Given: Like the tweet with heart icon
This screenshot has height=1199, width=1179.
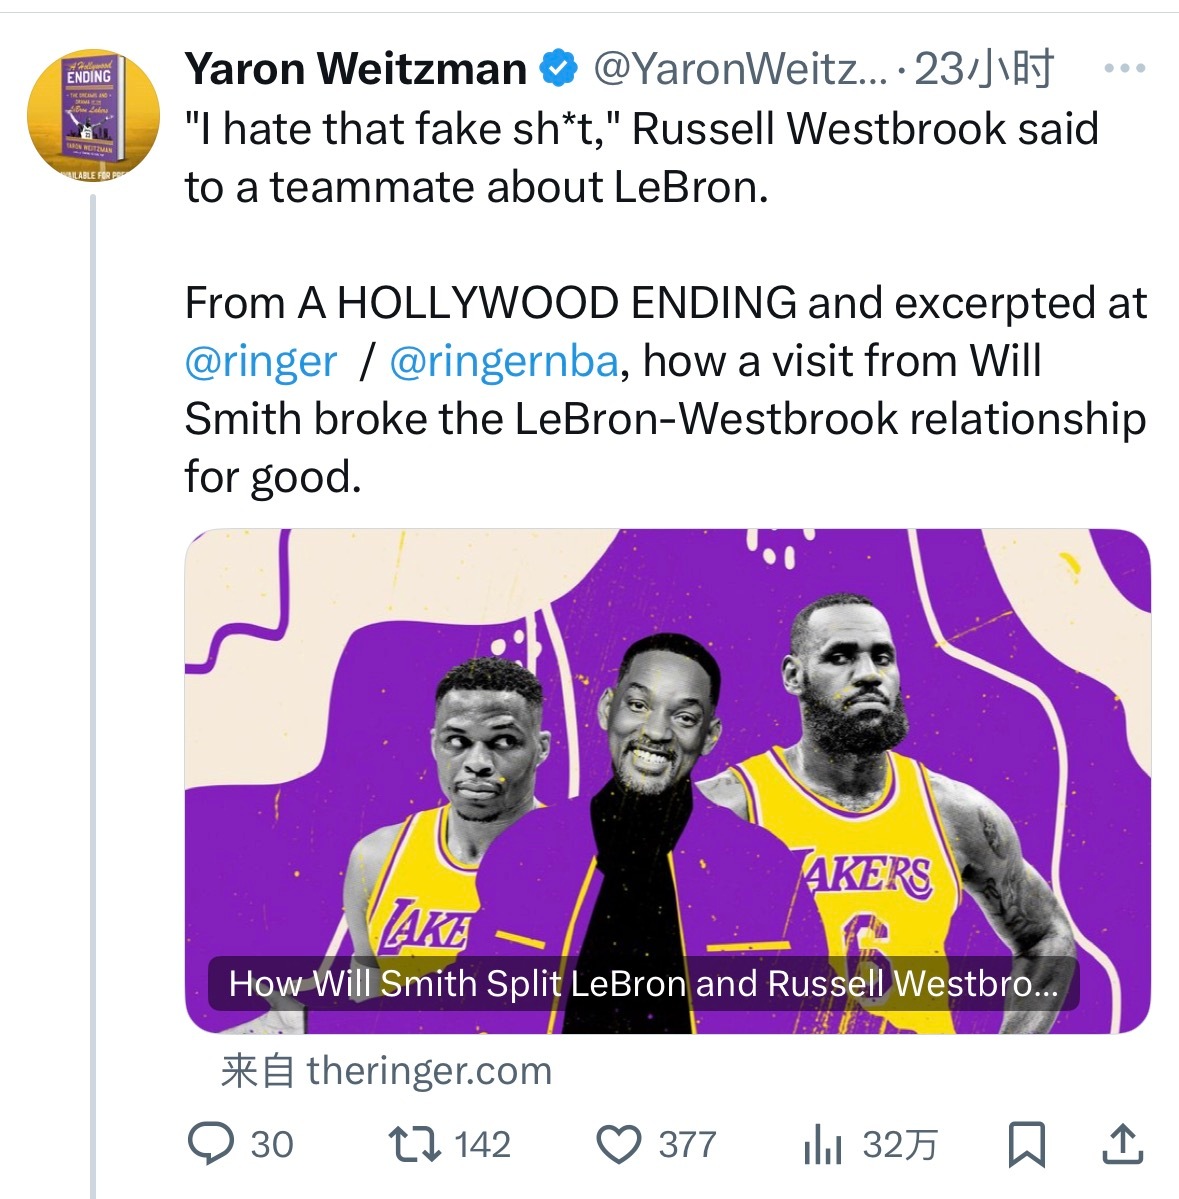Looking at the screenshot, I should pyautogui.click(x=619, y=1144).
